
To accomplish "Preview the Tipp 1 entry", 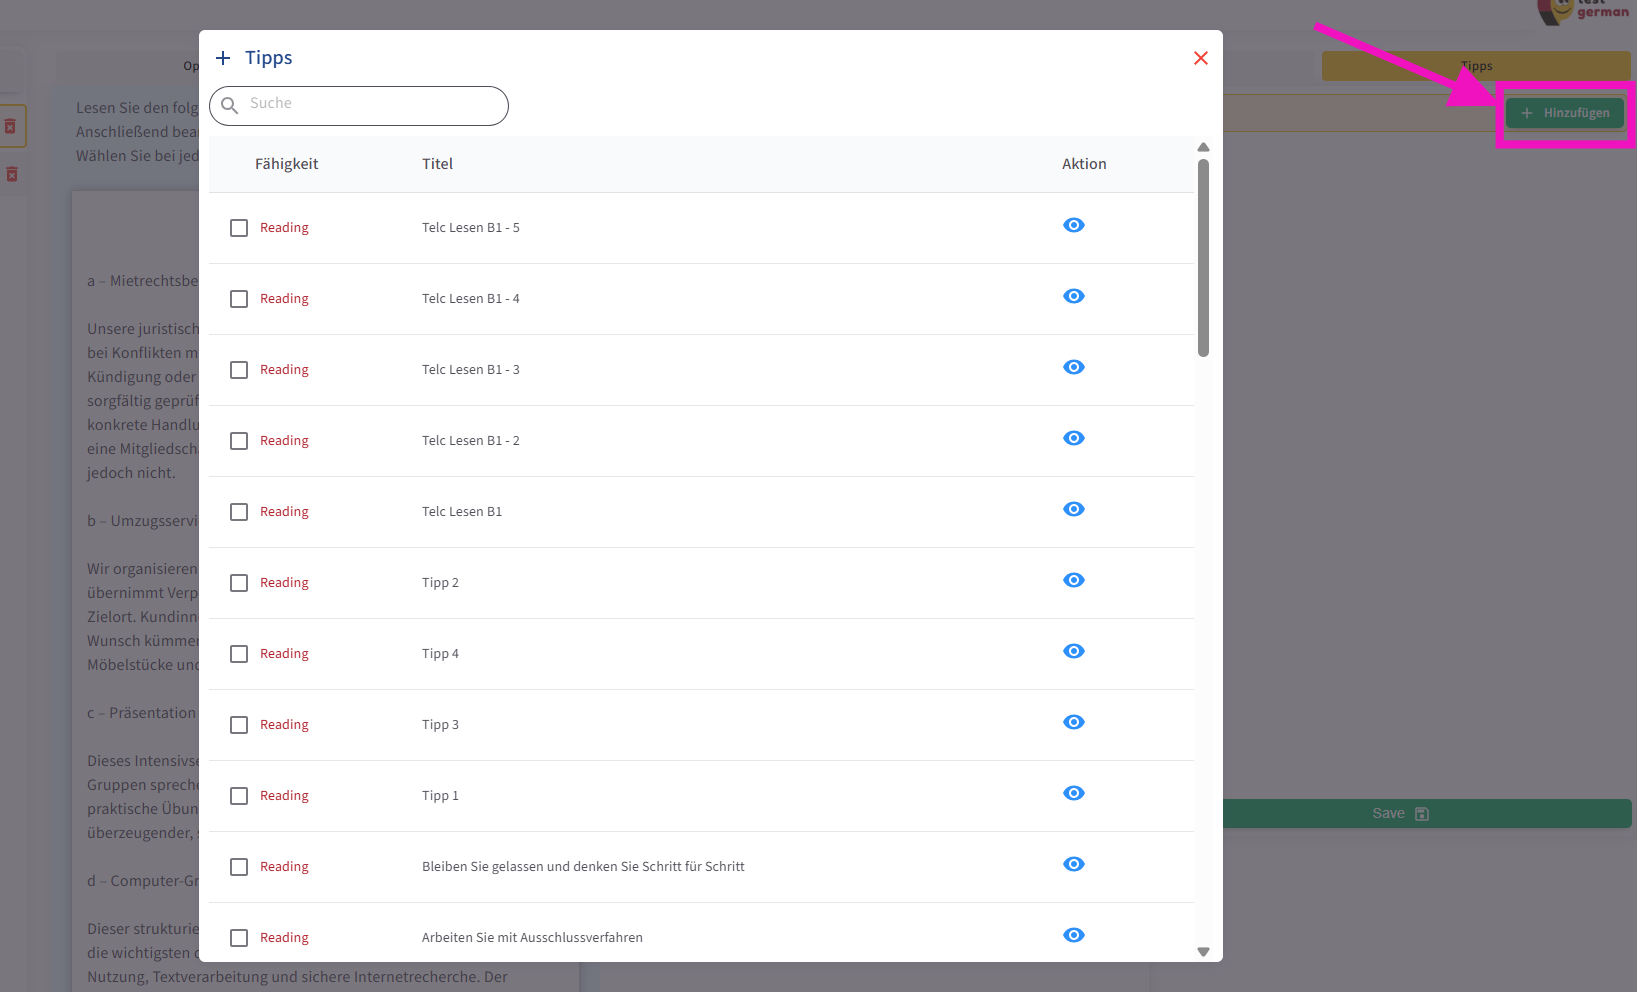I will click(x=1073, y=793).
